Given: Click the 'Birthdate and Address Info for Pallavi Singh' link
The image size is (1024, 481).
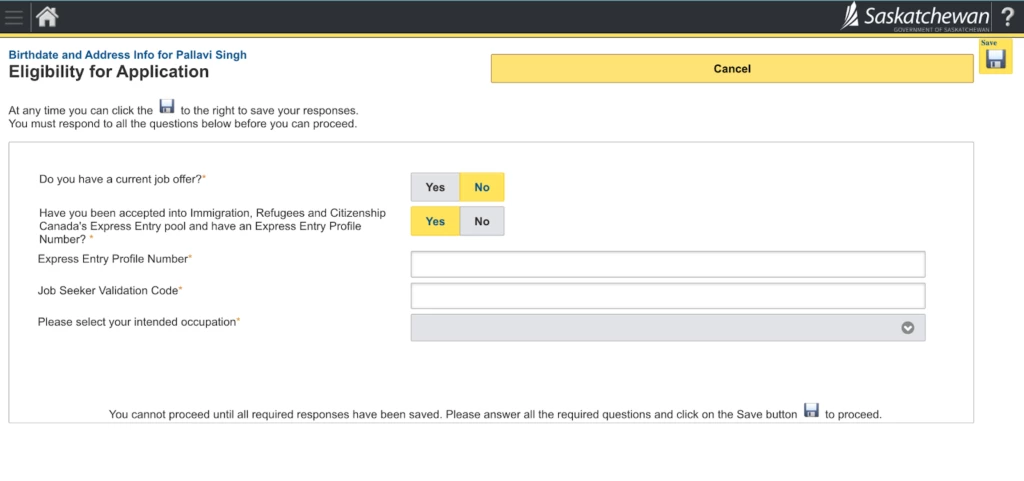Looking at the screenshot, I should pos(127,55).
